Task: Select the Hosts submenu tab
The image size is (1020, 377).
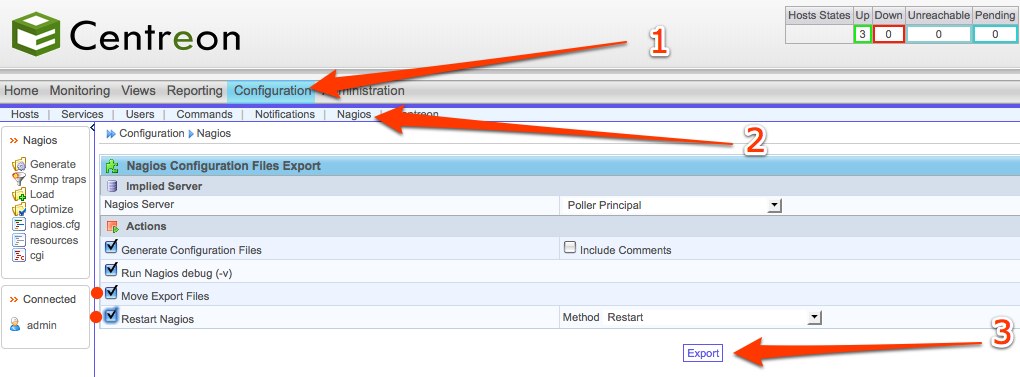Action: coord(25,114)
